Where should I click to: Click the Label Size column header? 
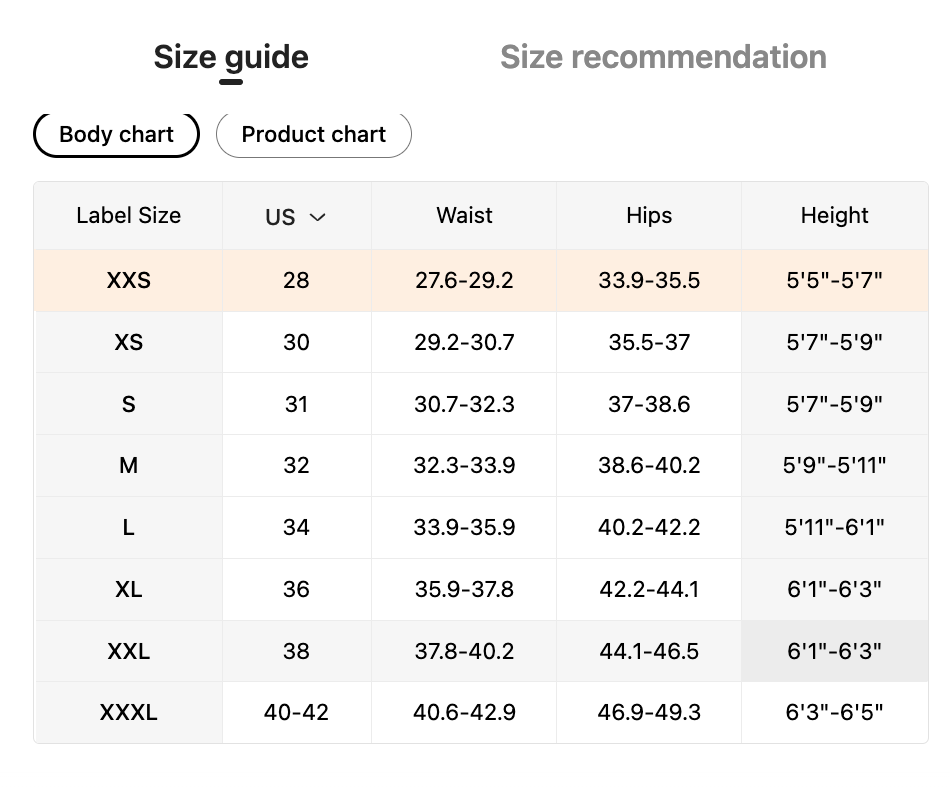pos(128,216)
